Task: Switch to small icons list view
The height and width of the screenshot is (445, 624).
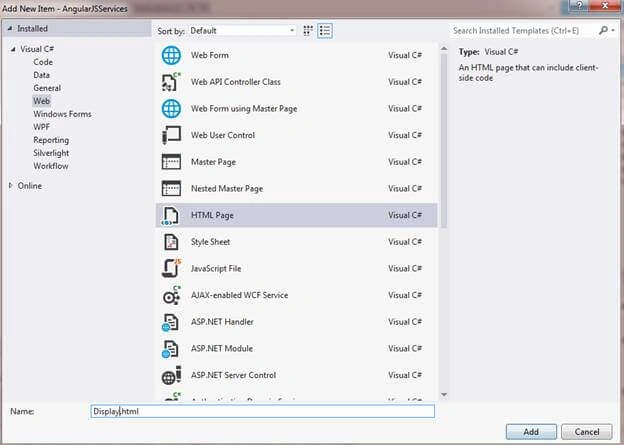Action: coord(325,31)
